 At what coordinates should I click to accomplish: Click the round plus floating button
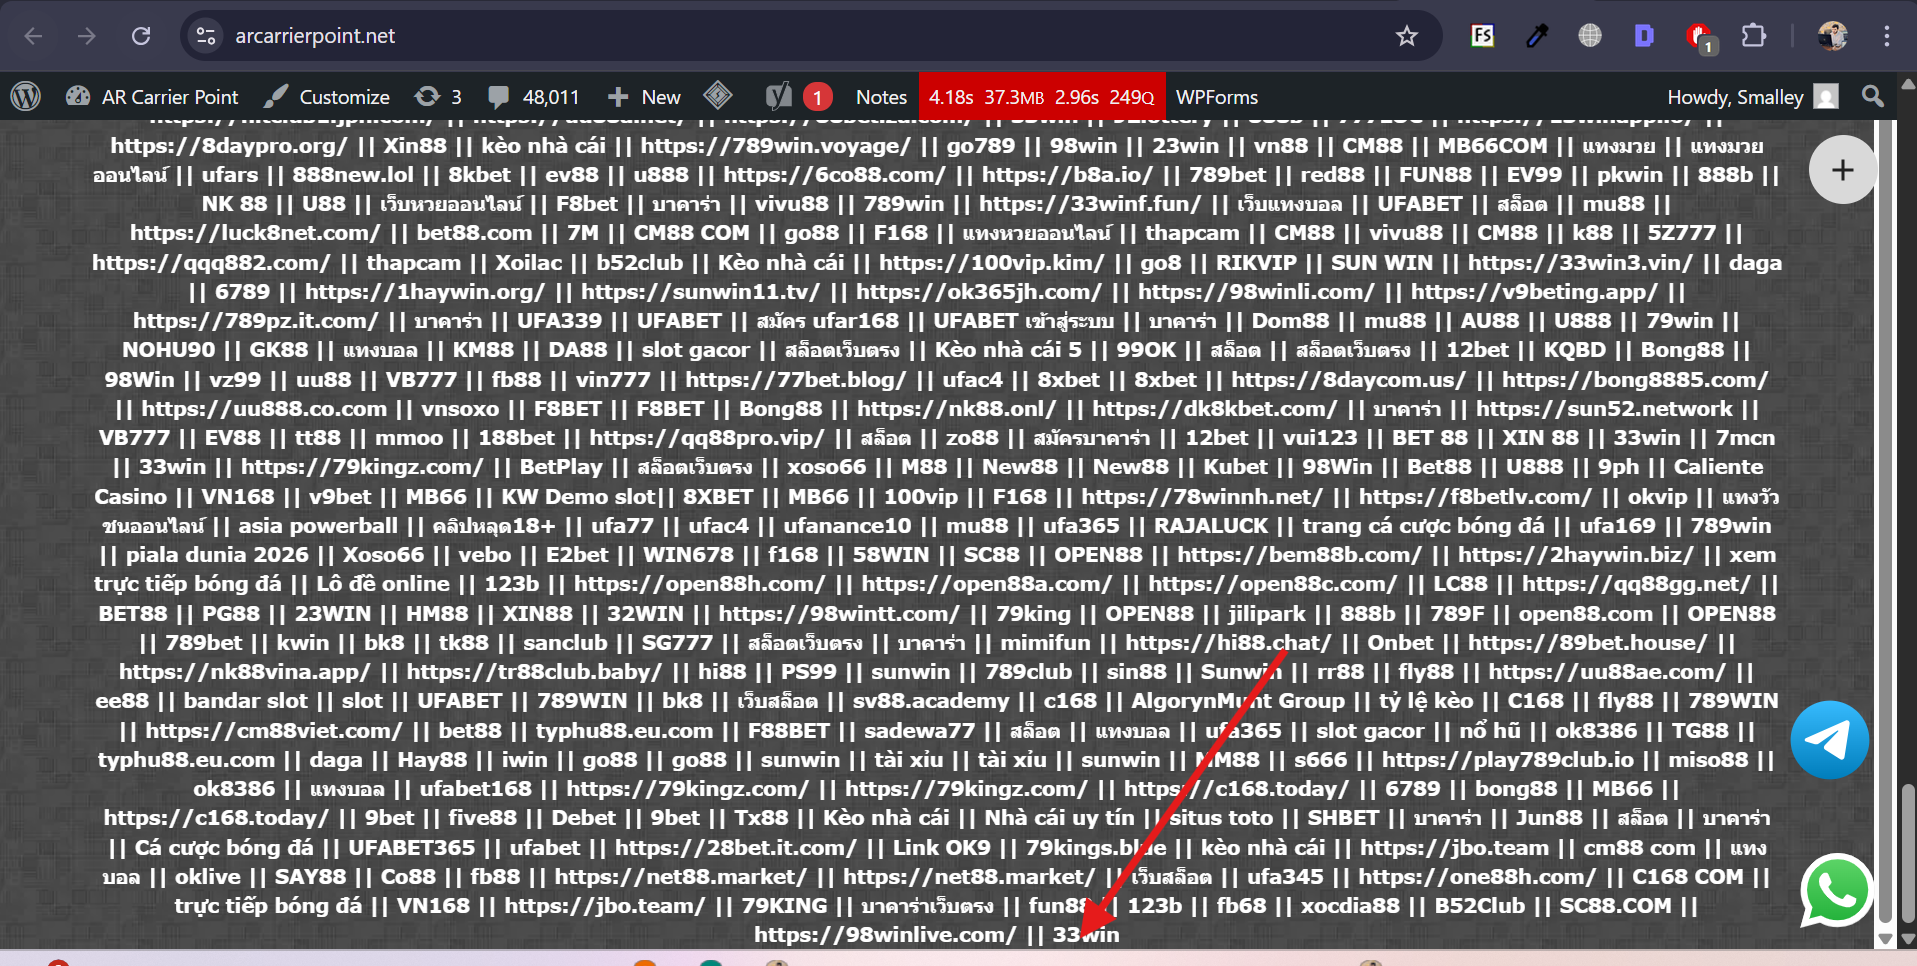point(1842,170)
